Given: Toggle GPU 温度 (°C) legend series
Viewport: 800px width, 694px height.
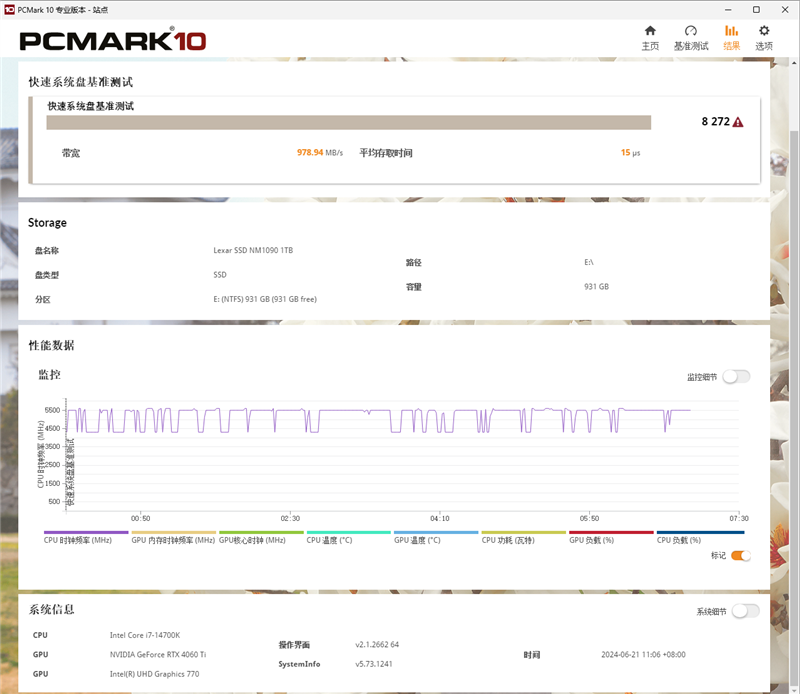Looking at the screenshot, I should [x=436, y=538].
